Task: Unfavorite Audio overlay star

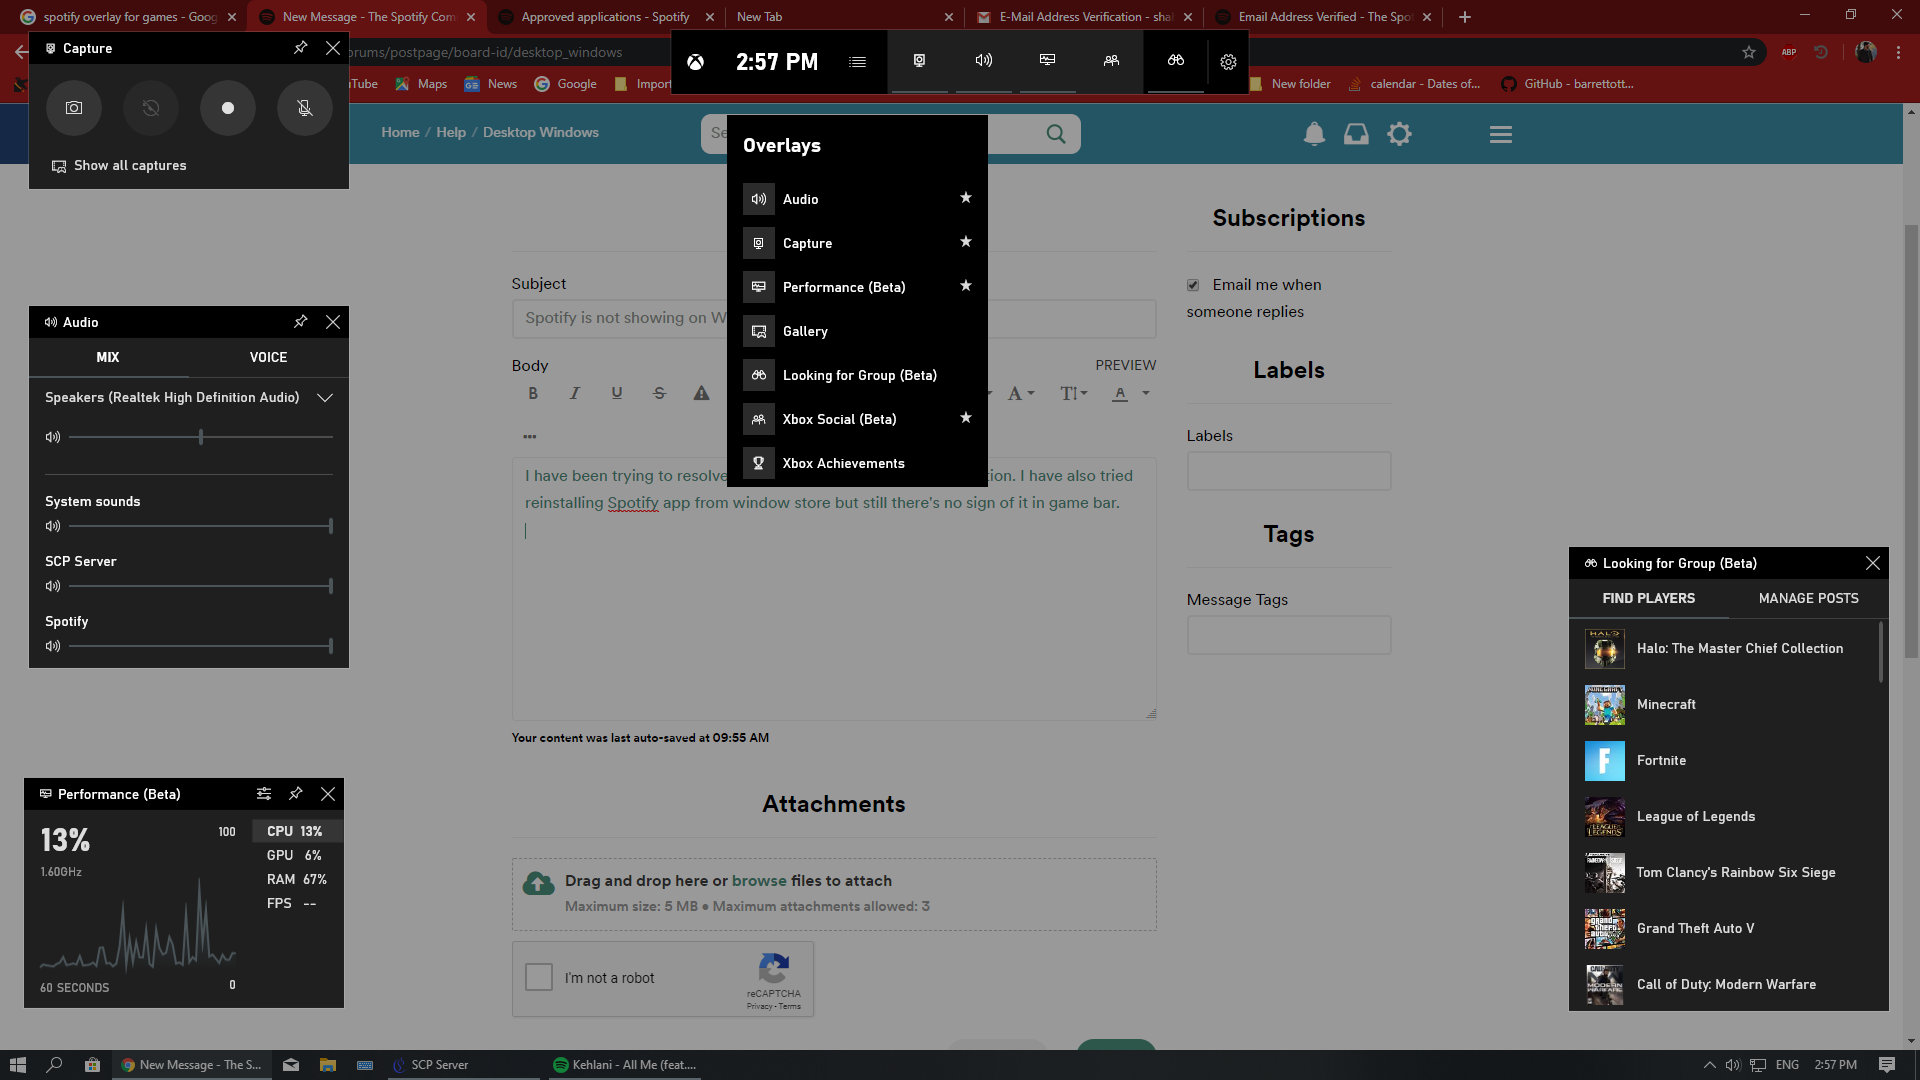Action: click(966, 198)
